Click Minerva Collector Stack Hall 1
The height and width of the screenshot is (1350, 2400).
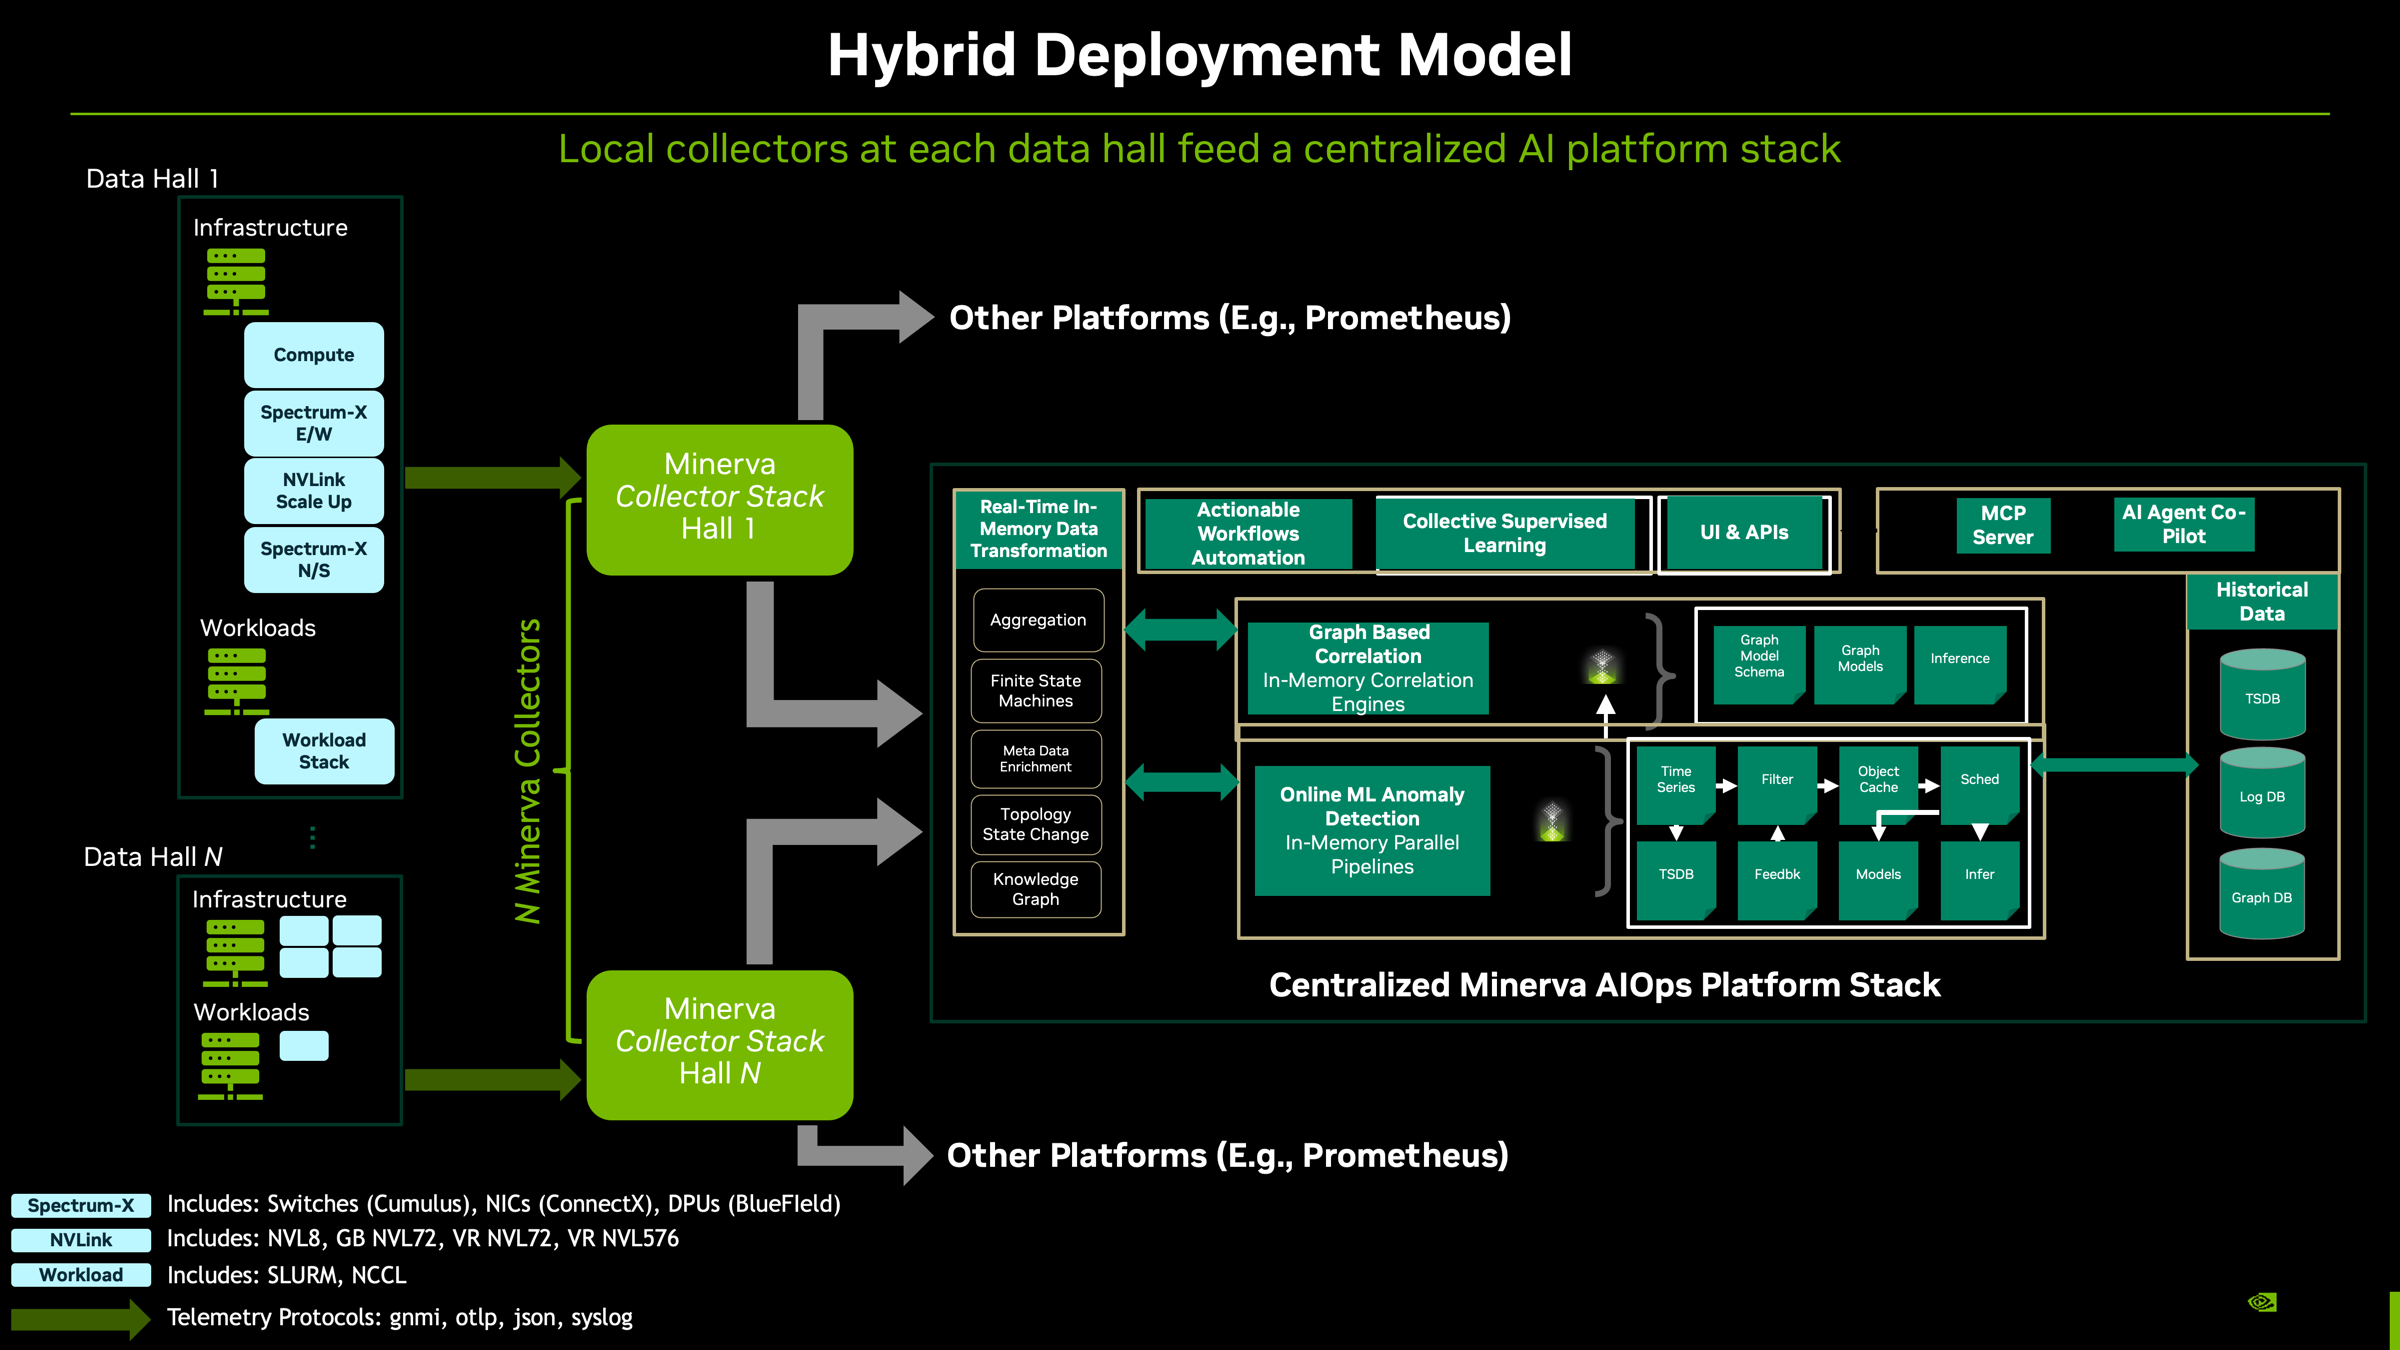tap(720, 499)
